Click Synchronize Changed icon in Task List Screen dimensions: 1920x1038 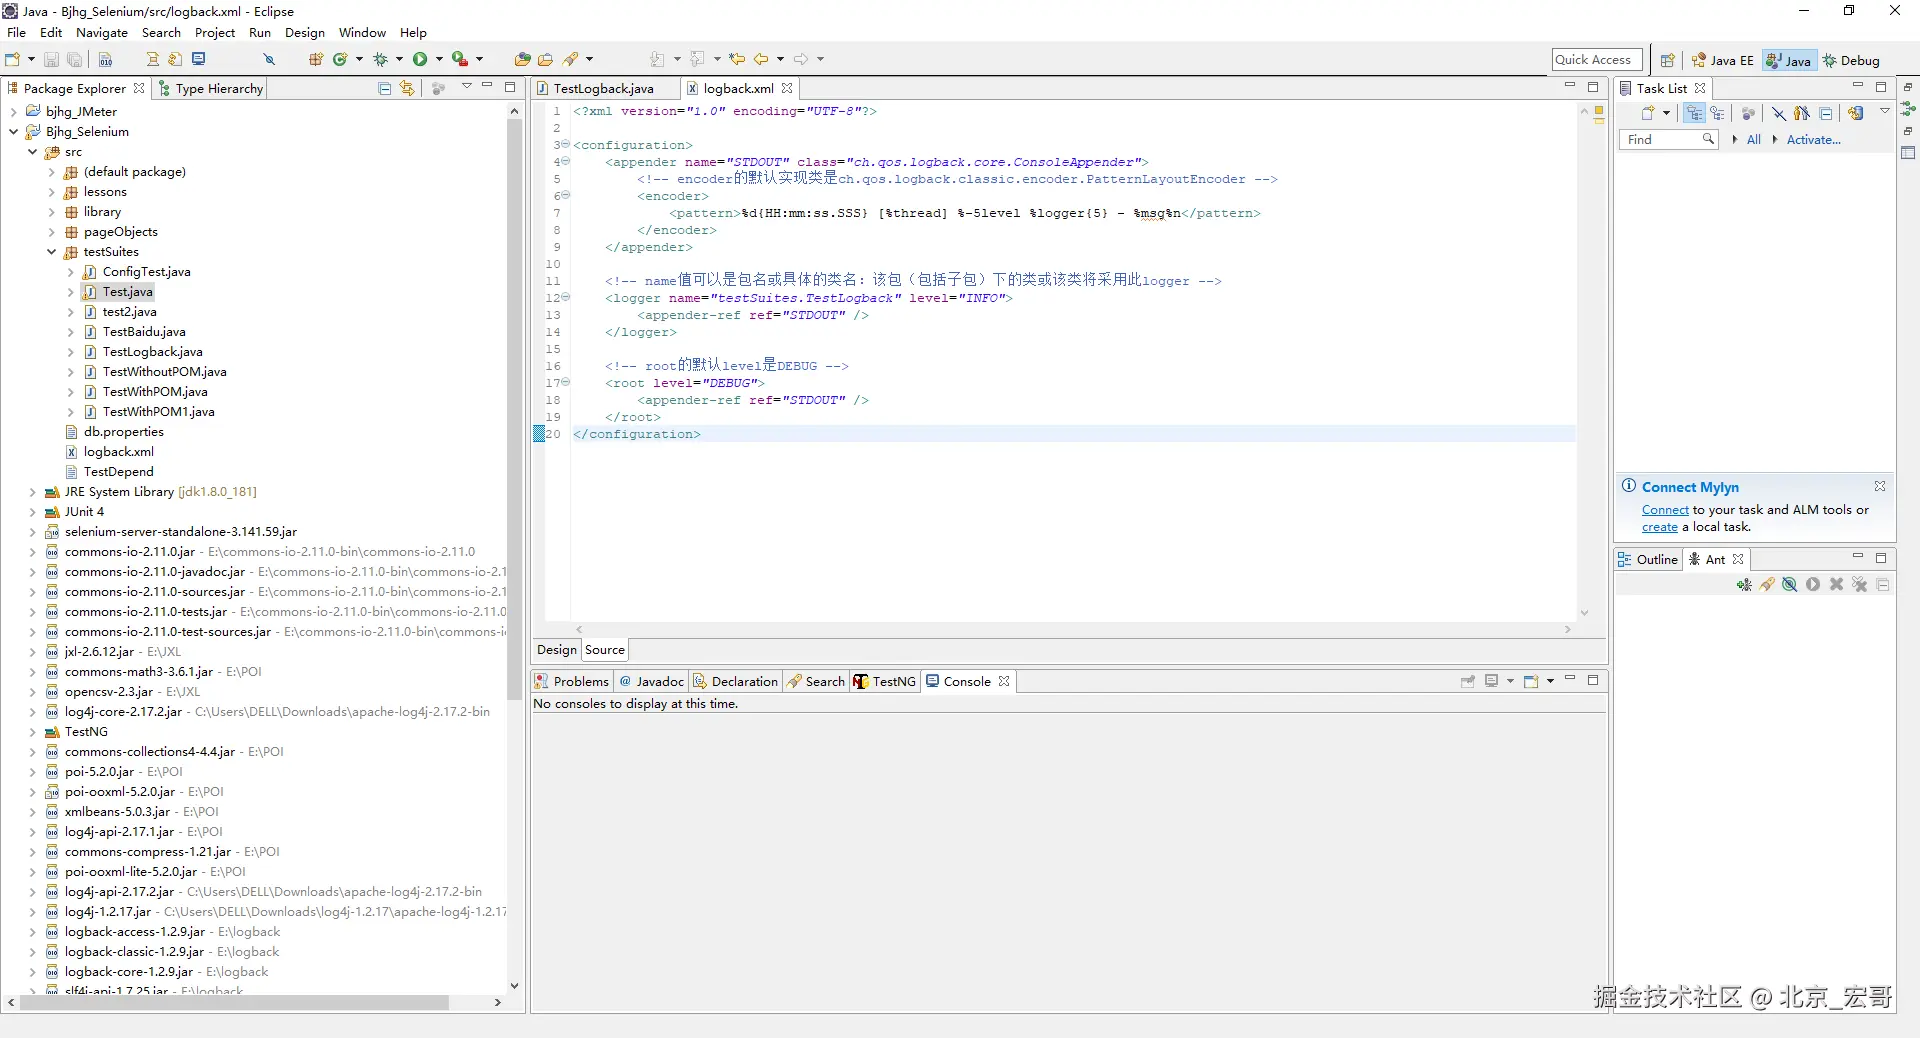(x=1855, y=113)
